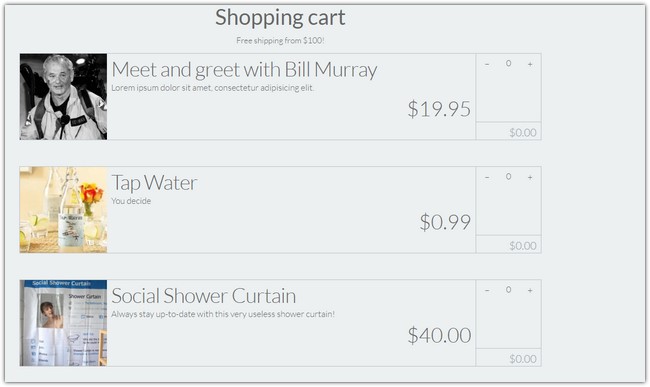Viewport: 650px width, 387px height.
Task: Decrease quantity of Bill Murray meet and greet
Action: coord(487,64)
